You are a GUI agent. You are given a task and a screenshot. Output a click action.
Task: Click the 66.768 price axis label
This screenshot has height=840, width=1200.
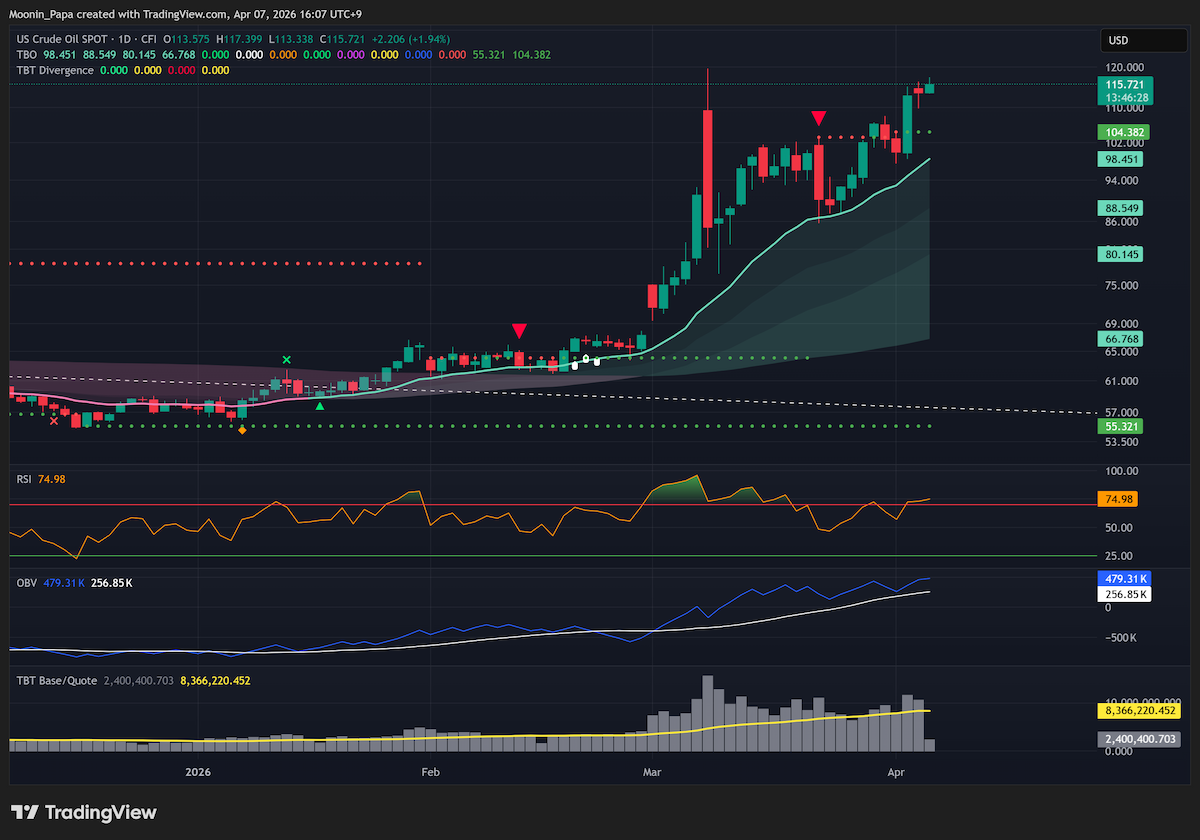pyautogui.click(x=1121, y=339)
